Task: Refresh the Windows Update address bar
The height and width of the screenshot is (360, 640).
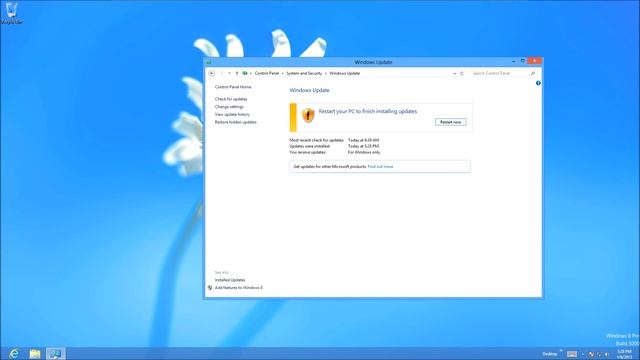Action: (462, 73)
